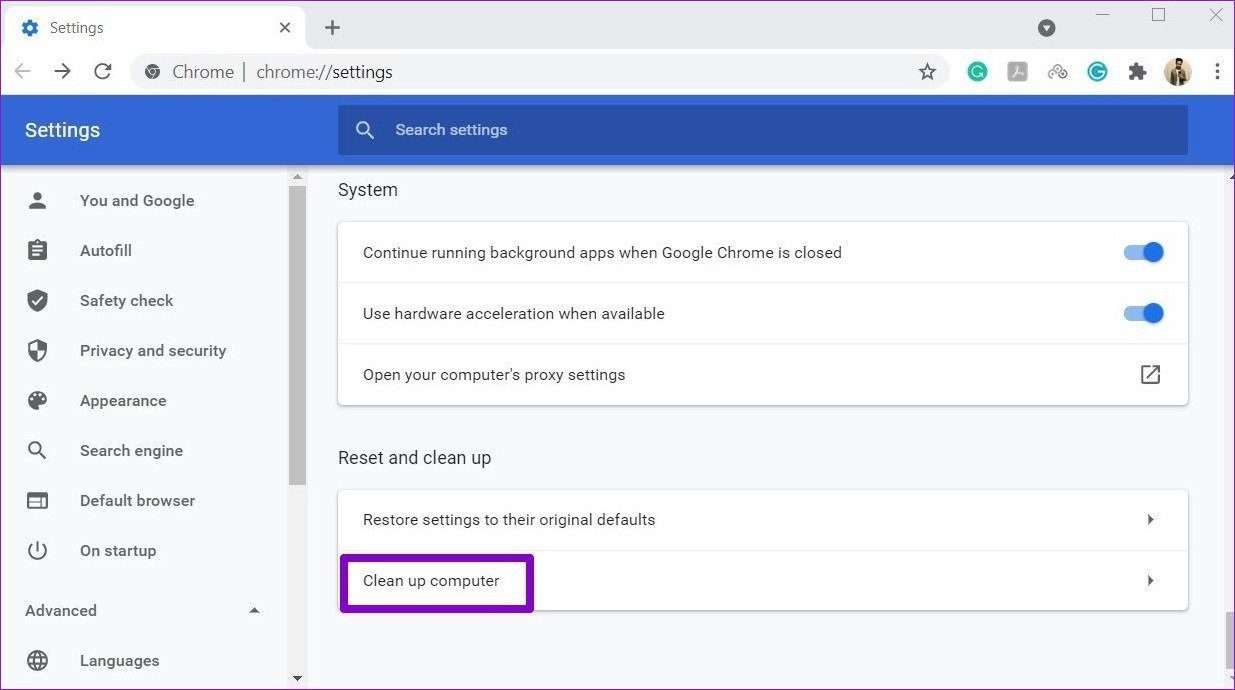Click the proxy settings external link icon
The height and width of the screenshot is (690, 1235).
click(1150, 374)
